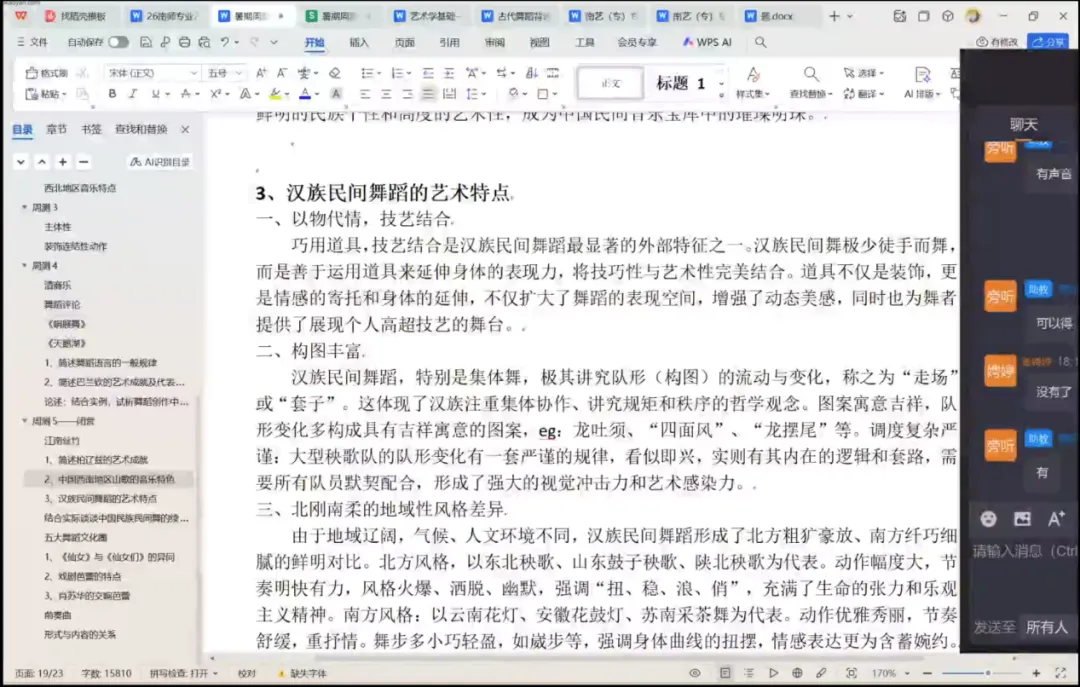Screen dimensions: 1080x687
Task: Center align text
Action: click(x=386, y=94)
